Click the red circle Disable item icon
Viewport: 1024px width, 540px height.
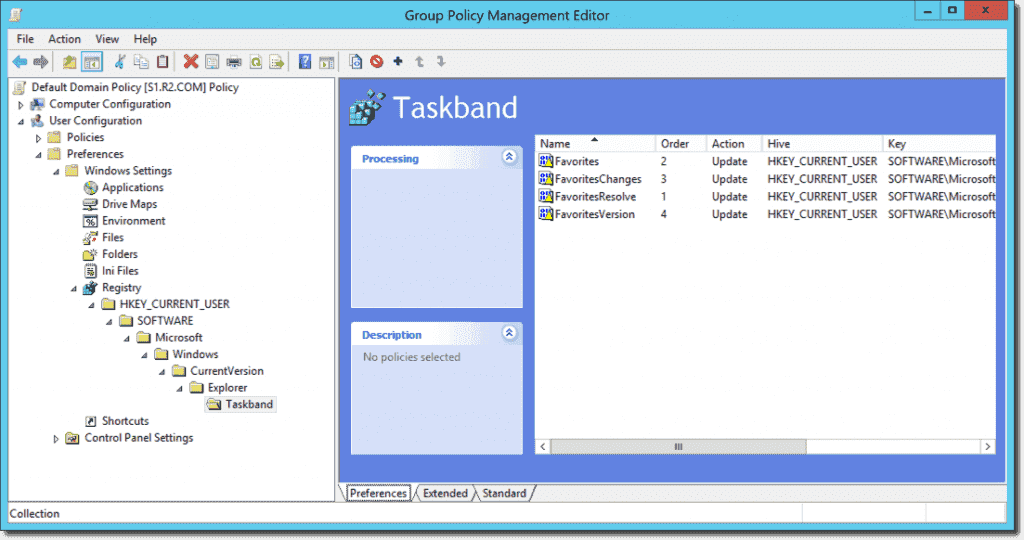(377, 61)
